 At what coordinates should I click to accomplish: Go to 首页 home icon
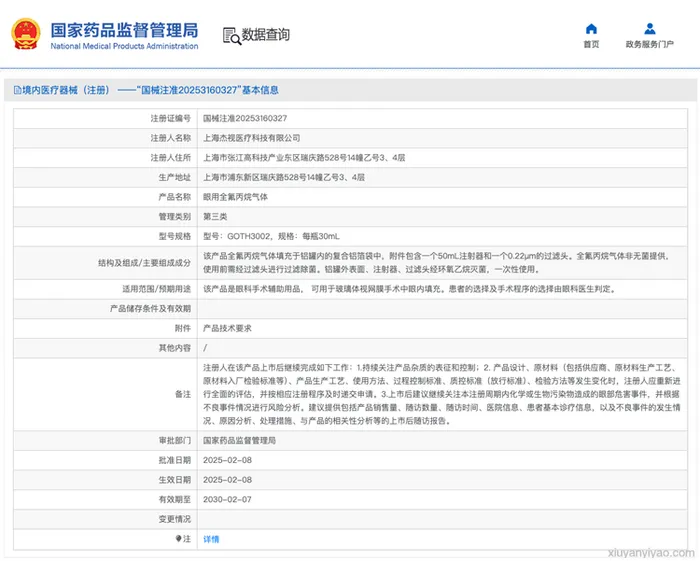coord(591,29)
